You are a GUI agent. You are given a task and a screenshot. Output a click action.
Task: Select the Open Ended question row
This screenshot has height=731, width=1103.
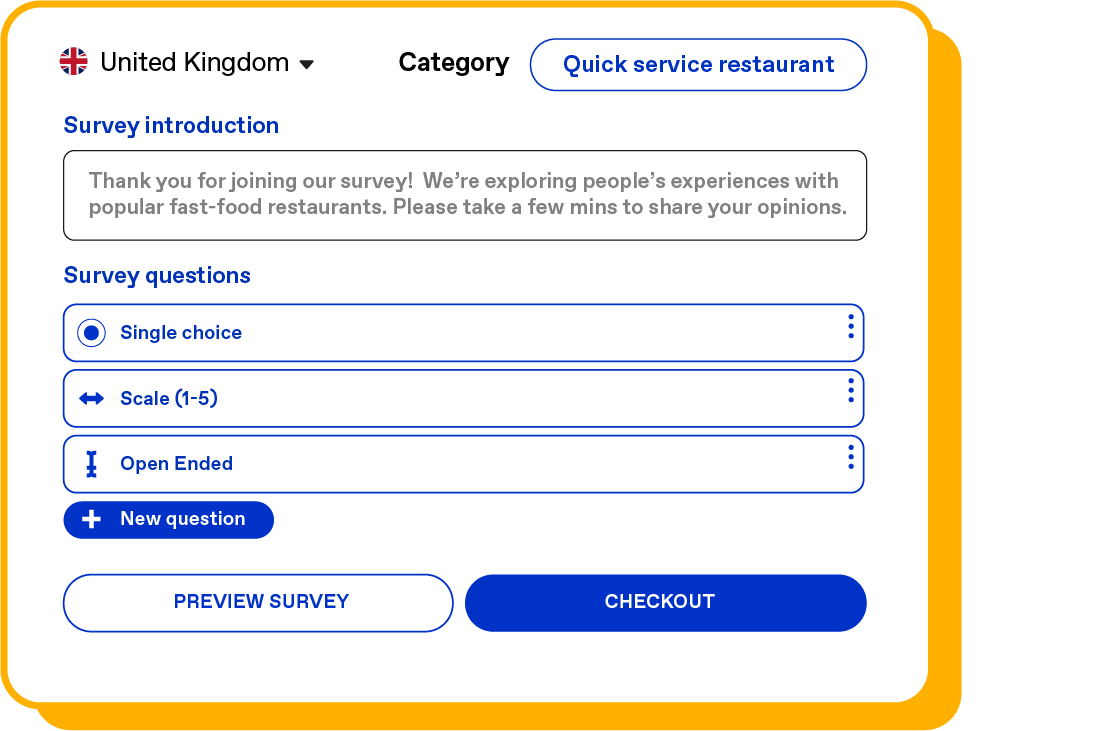[464, 464]
